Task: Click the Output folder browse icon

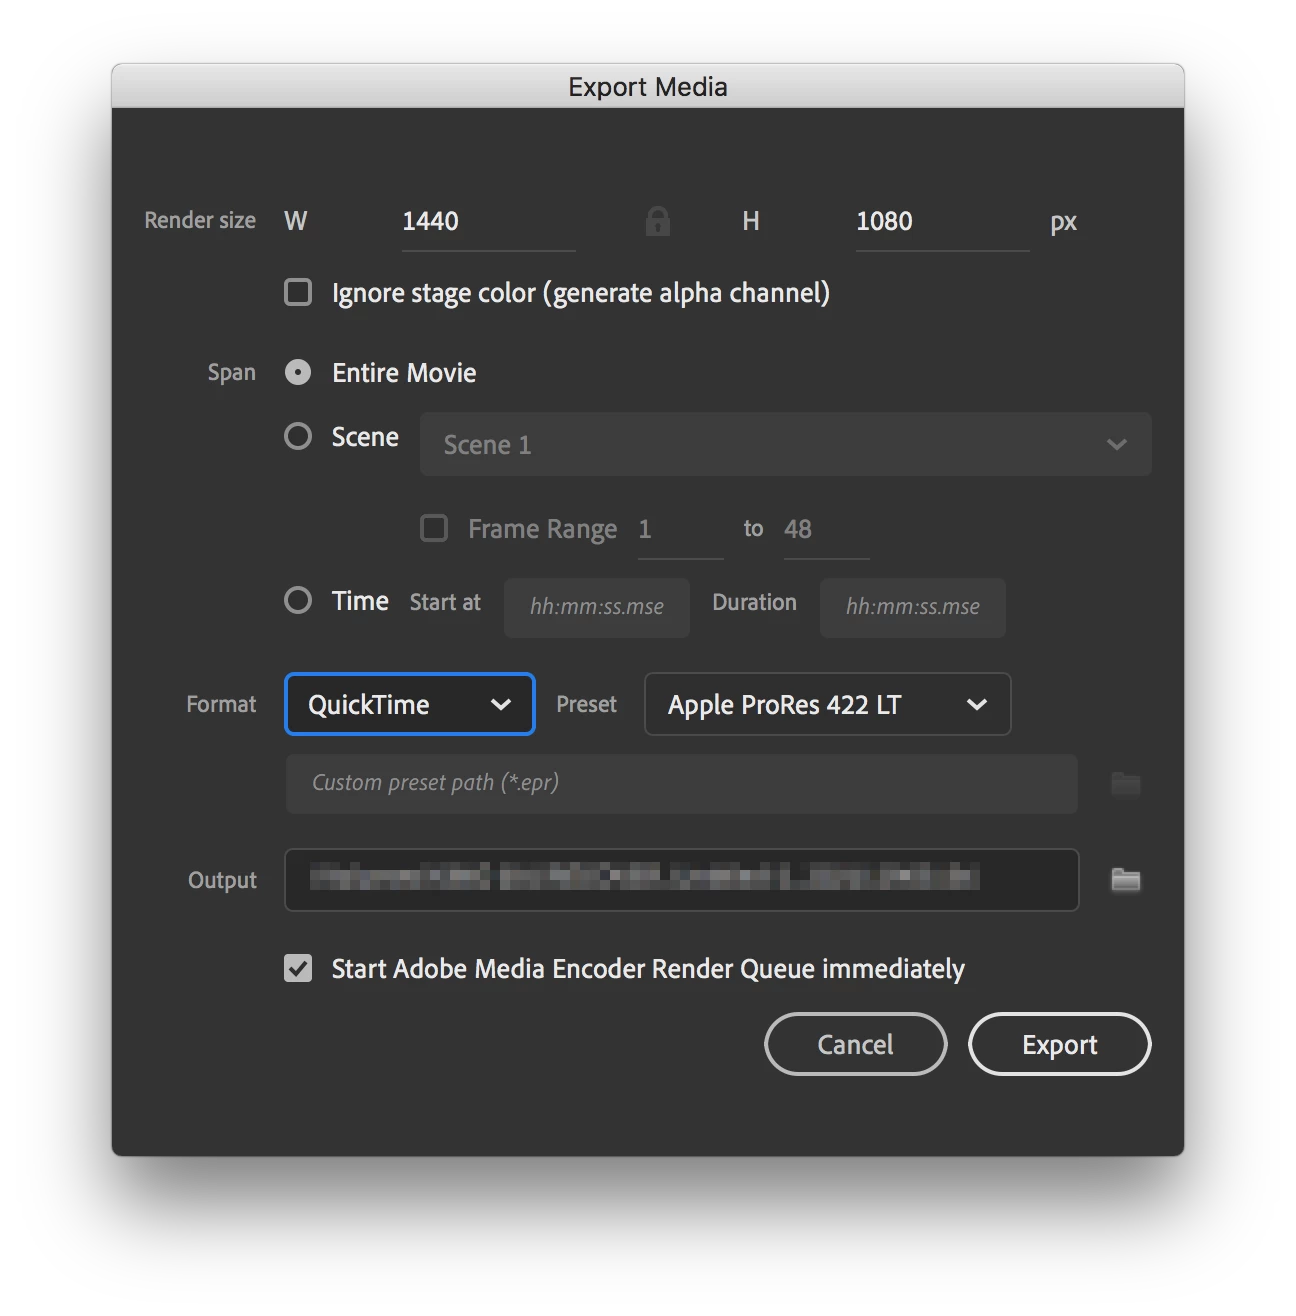Action: coord(1126,880)
